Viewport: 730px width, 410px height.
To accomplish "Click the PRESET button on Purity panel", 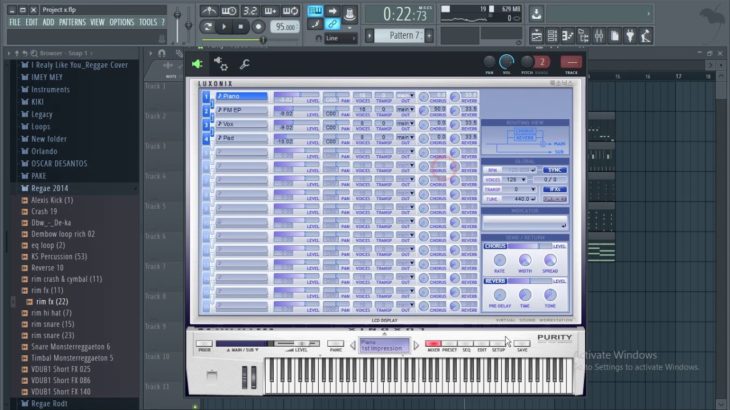I will tap(449, 343).
